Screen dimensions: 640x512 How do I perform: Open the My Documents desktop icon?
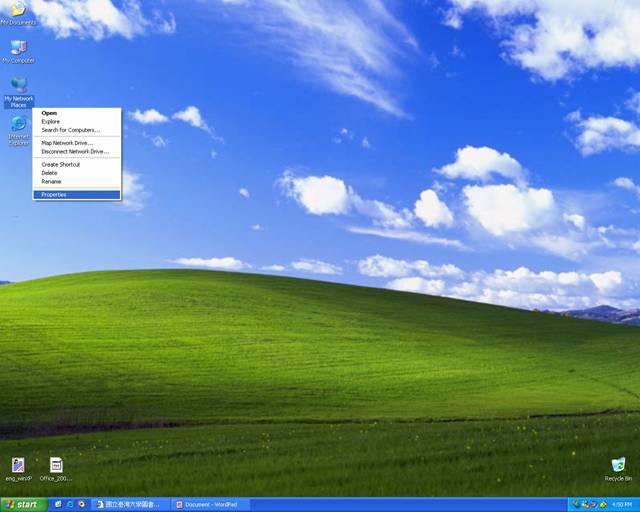click(18, 13)
